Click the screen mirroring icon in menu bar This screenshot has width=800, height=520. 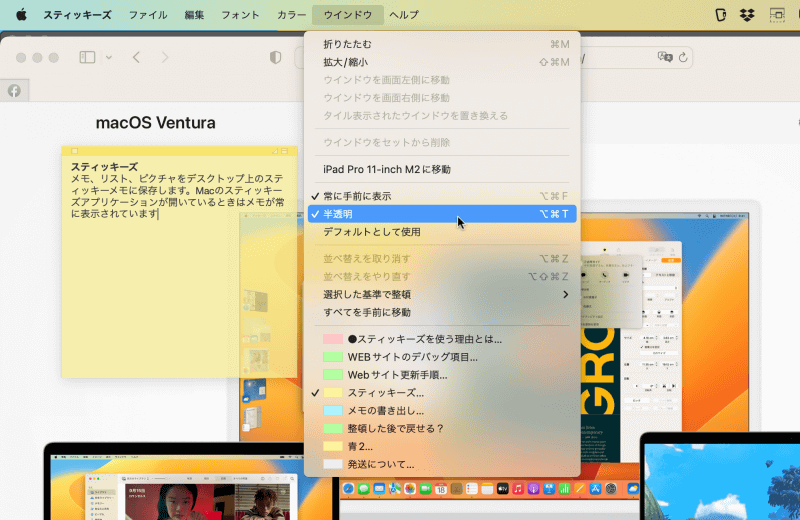pos(777,15)
